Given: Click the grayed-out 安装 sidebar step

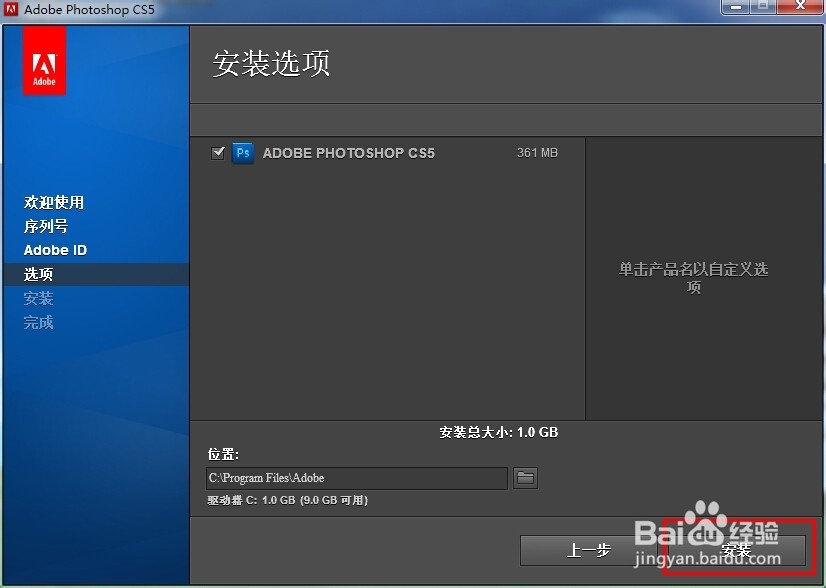Looking at the screenshot, I should pos(38,298).
